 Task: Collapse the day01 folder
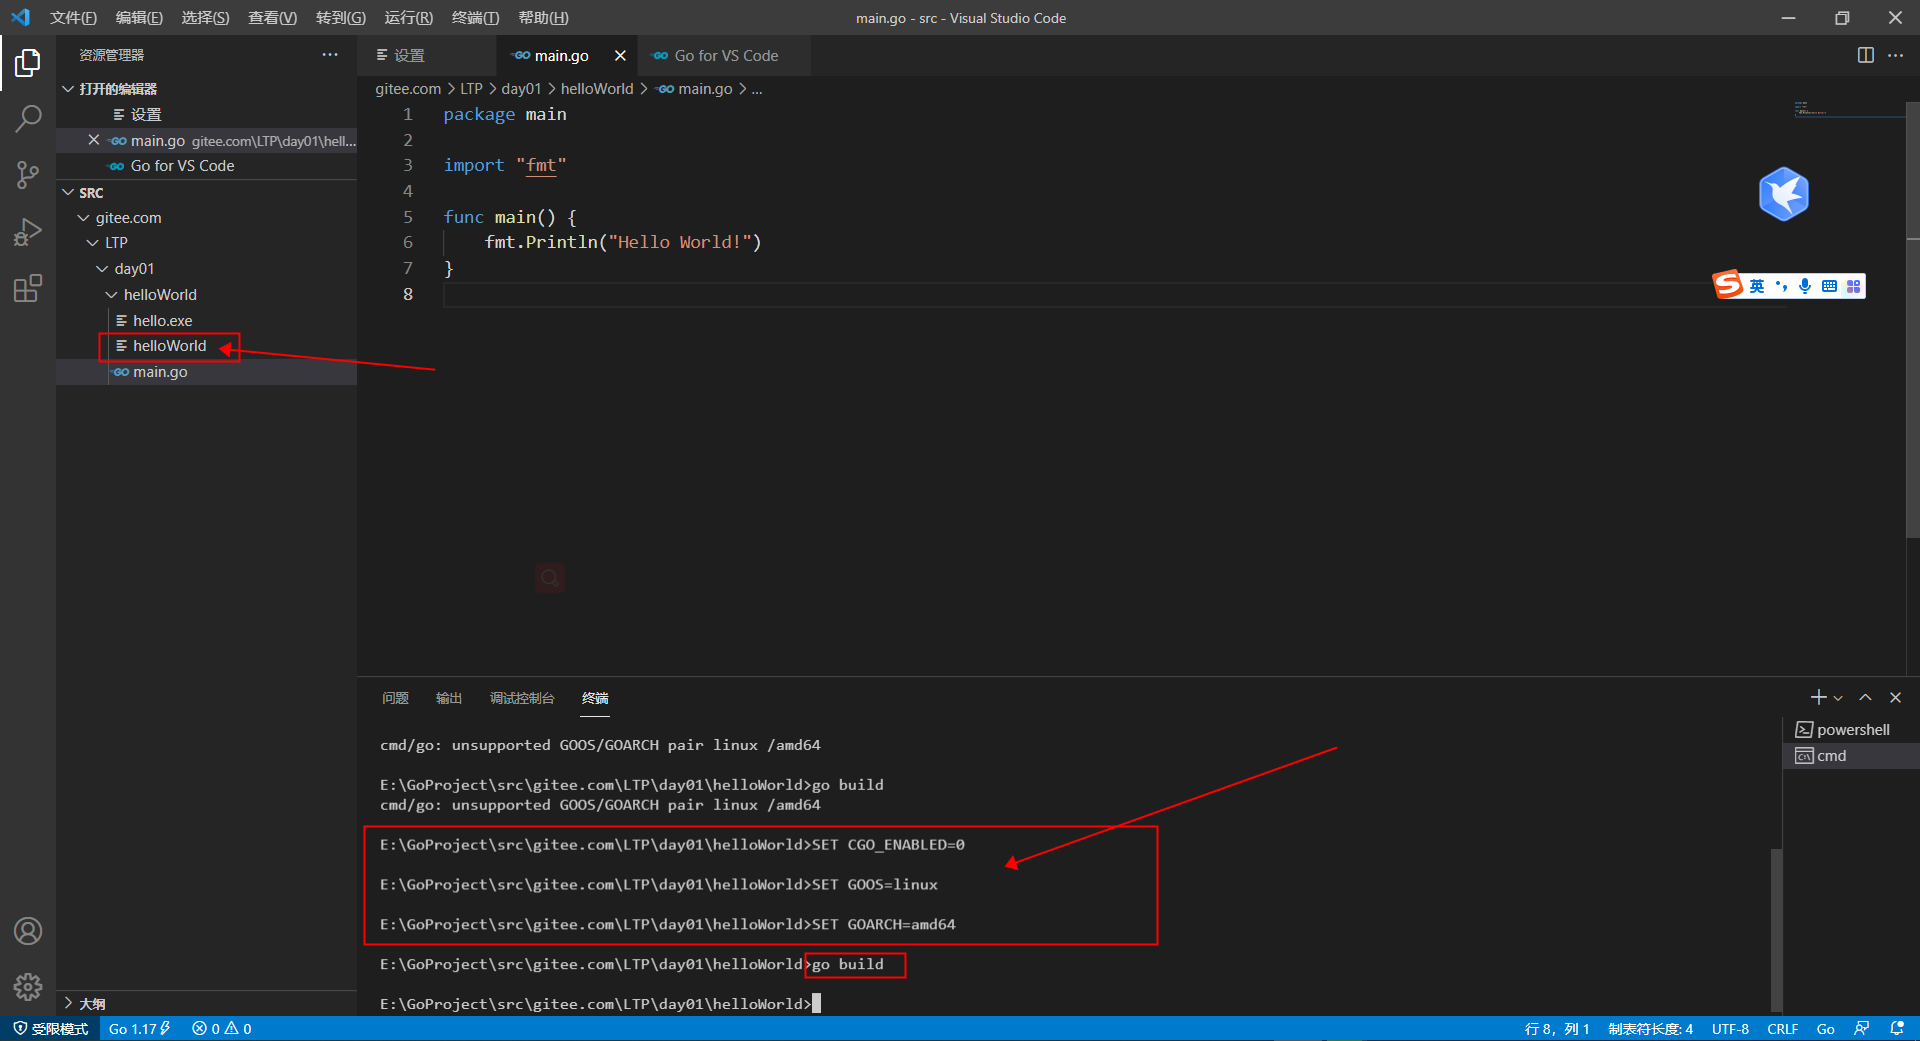pos(207,269)
